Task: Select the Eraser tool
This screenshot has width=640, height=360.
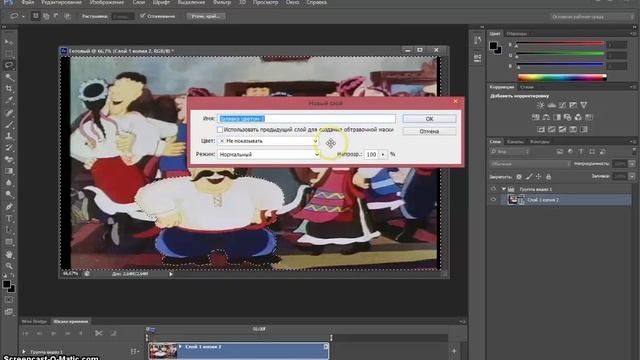Action: (9, 160)
